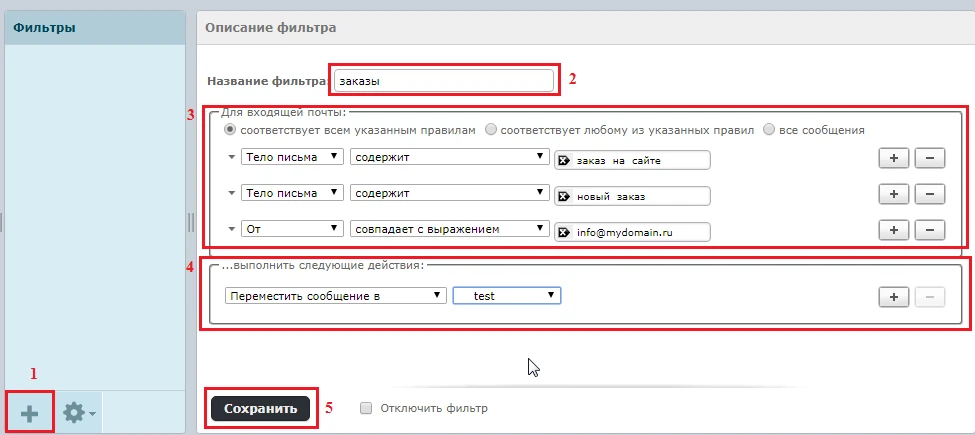Screen dimensions: 975x435
Task: Open the 'test' folder dropdown
Action: 506,296
